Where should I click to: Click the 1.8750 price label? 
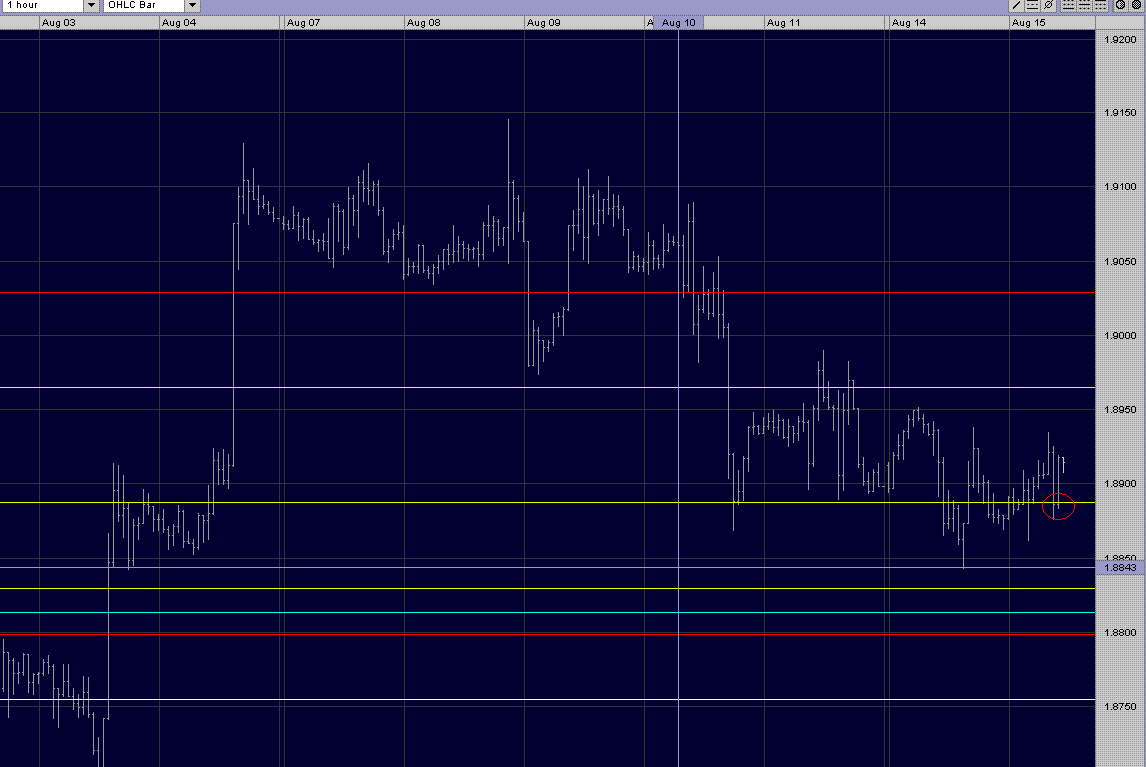pyautogui.click(x=1120, y=706)
